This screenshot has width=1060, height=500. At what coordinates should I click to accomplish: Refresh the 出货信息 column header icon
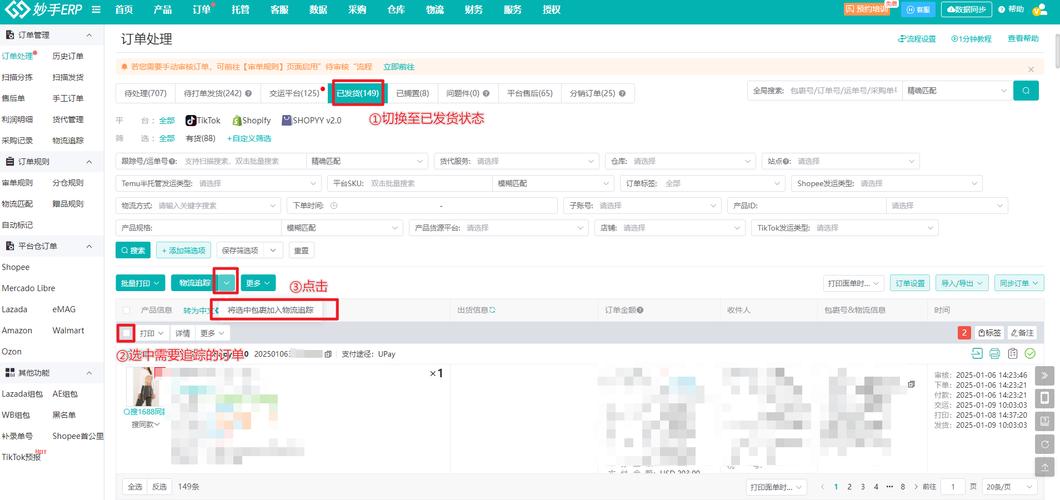point(493,310)
